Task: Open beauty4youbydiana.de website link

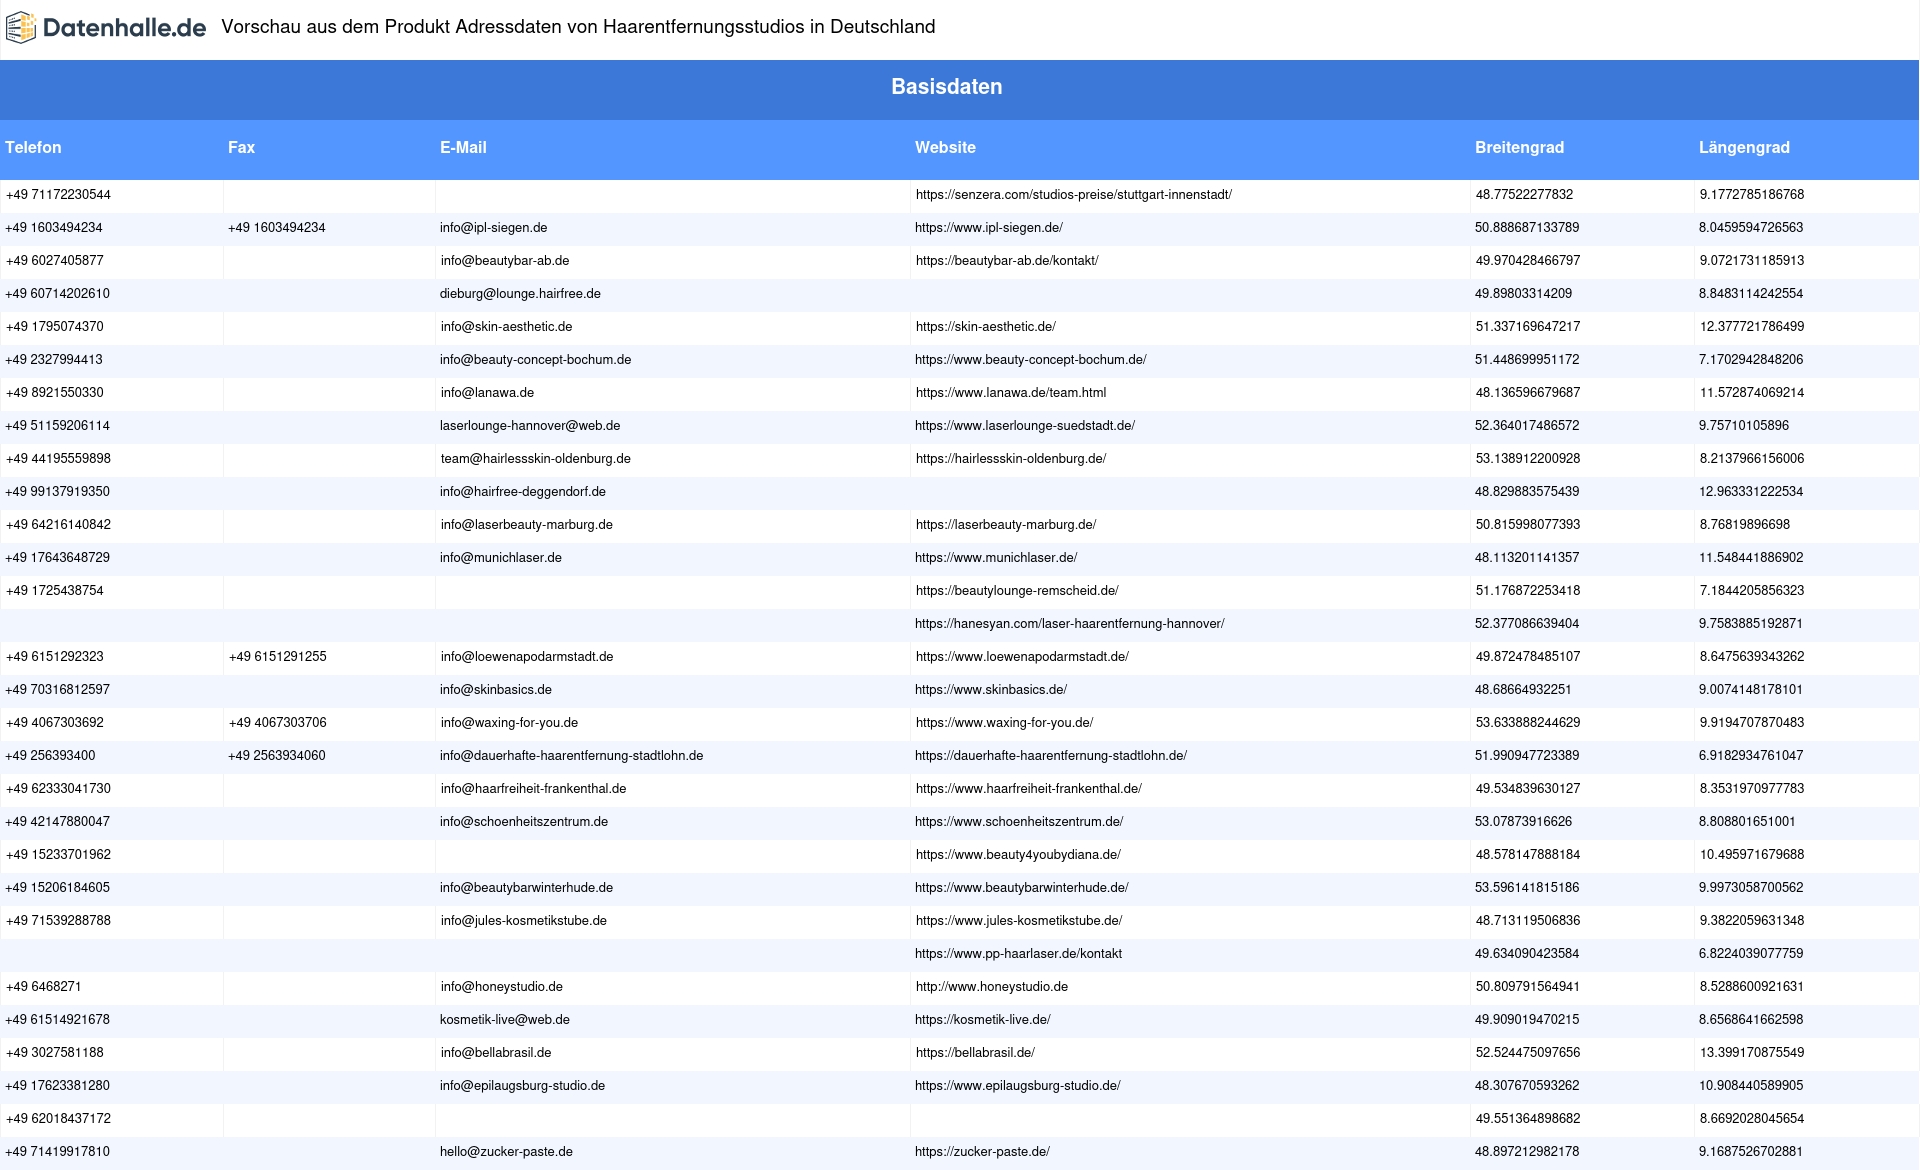Action: pyautogui.click(x=1017, y=855)
